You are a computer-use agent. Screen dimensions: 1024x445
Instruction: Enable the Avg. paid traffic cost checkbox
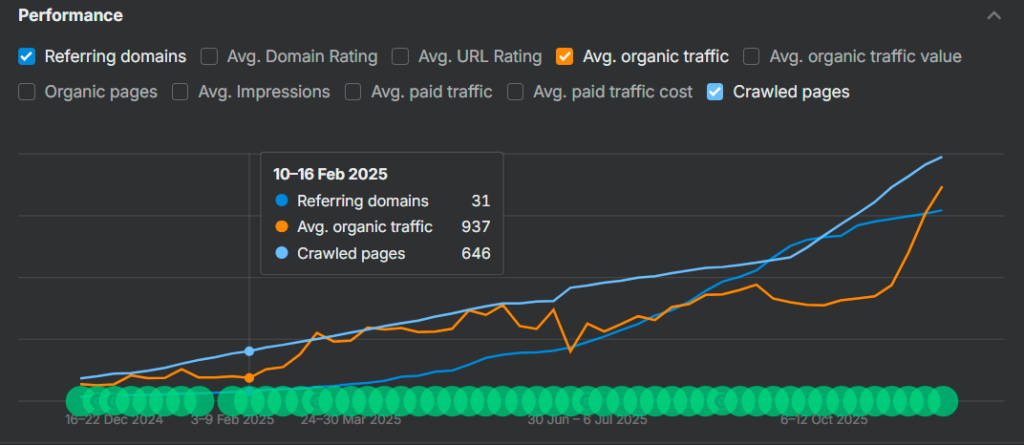click(x=515, y=92)
